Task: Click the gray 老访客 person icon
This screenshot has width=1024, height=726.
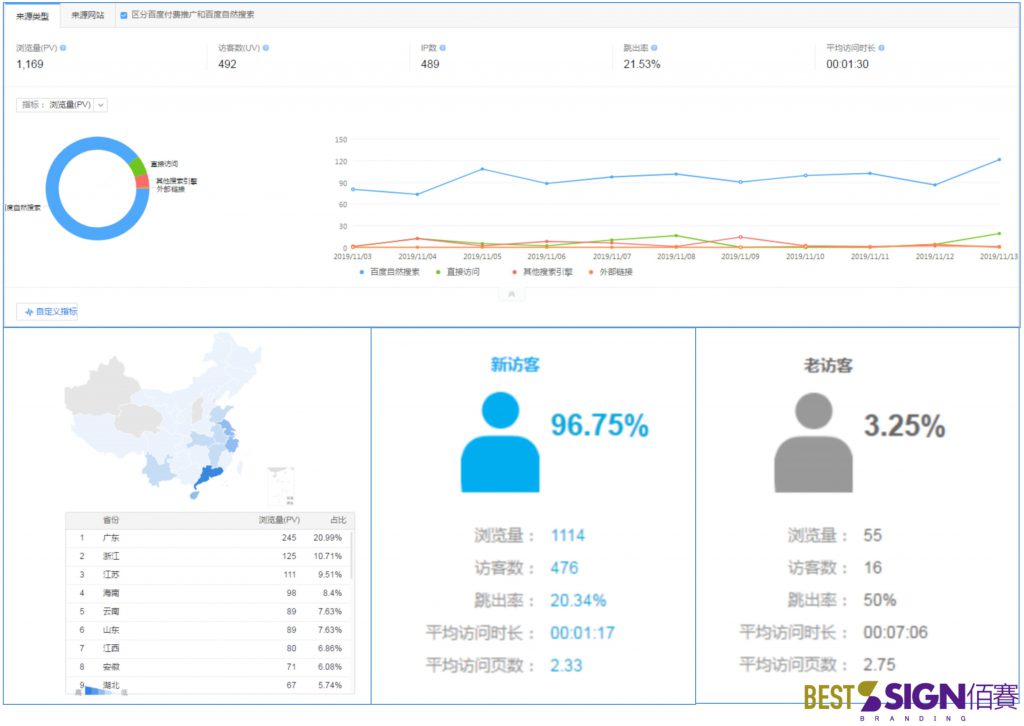Action: point(814,442)
